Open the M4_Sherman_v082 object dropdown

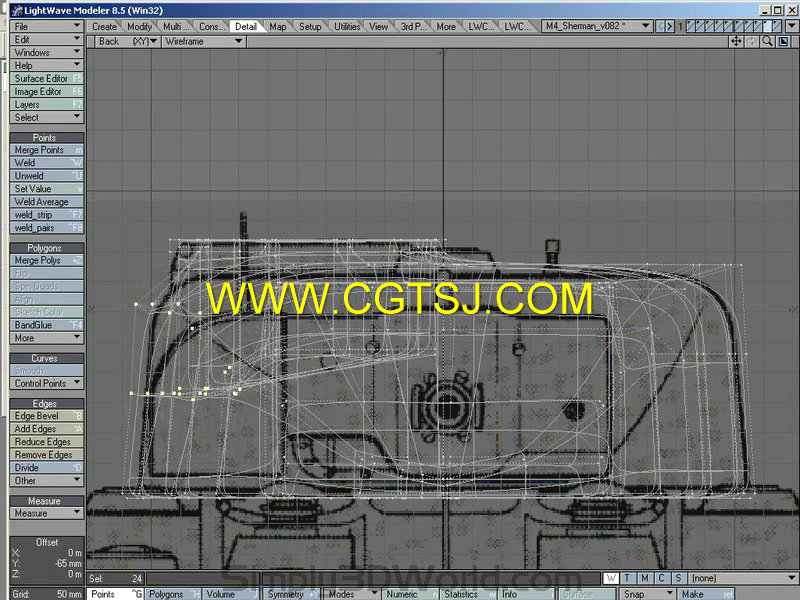[597, 26]
